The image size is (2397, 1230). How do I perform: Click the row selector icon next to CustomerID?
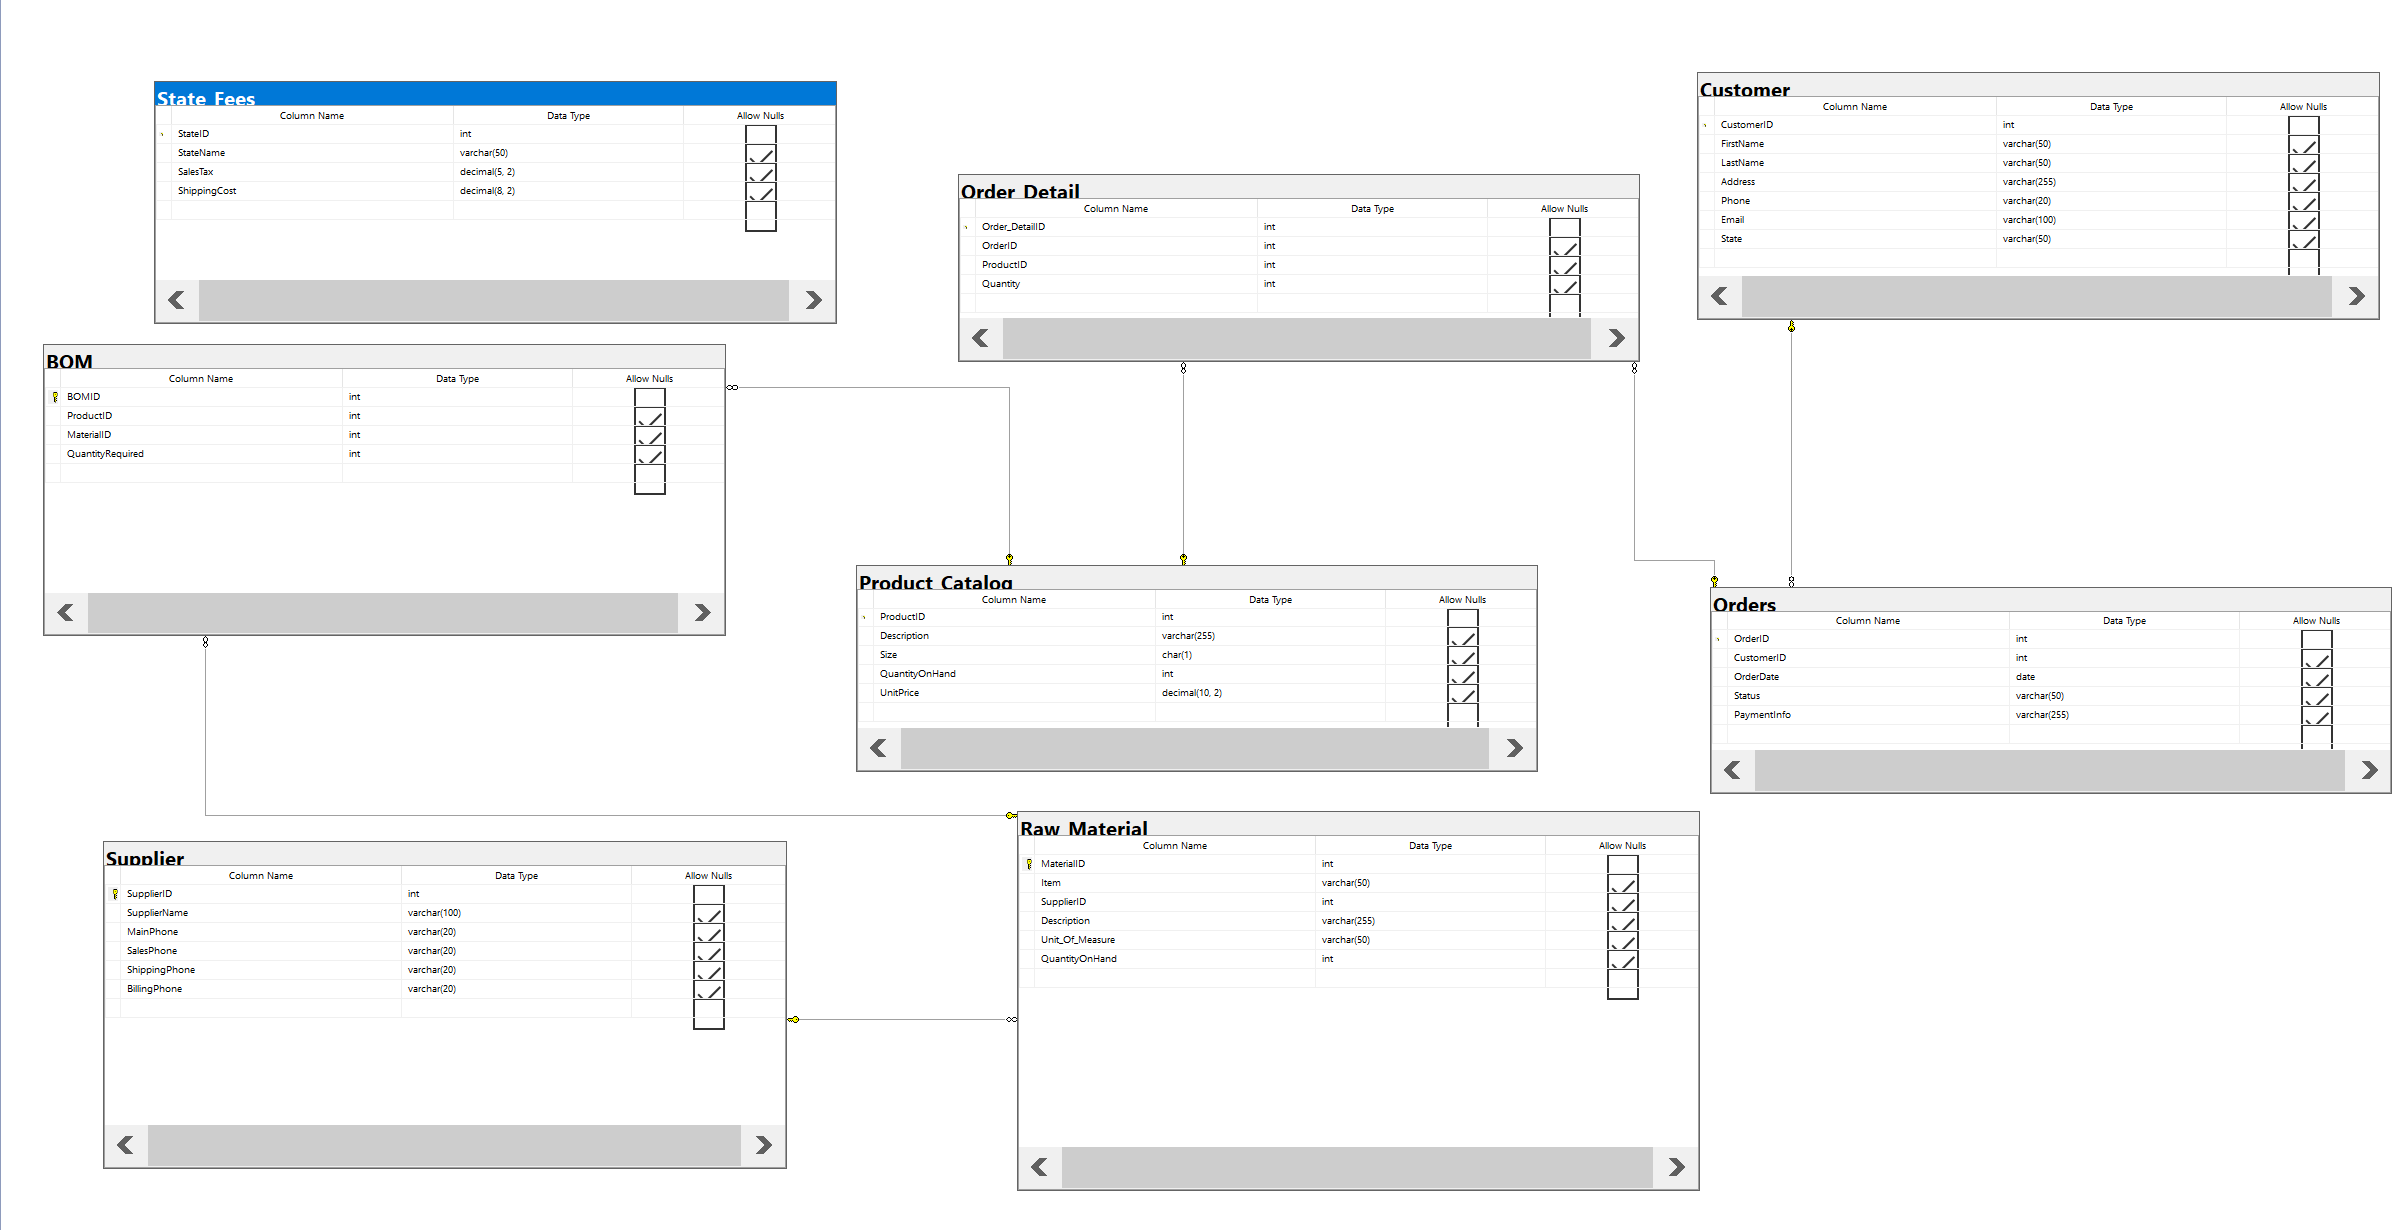(x=1706, y=124)
